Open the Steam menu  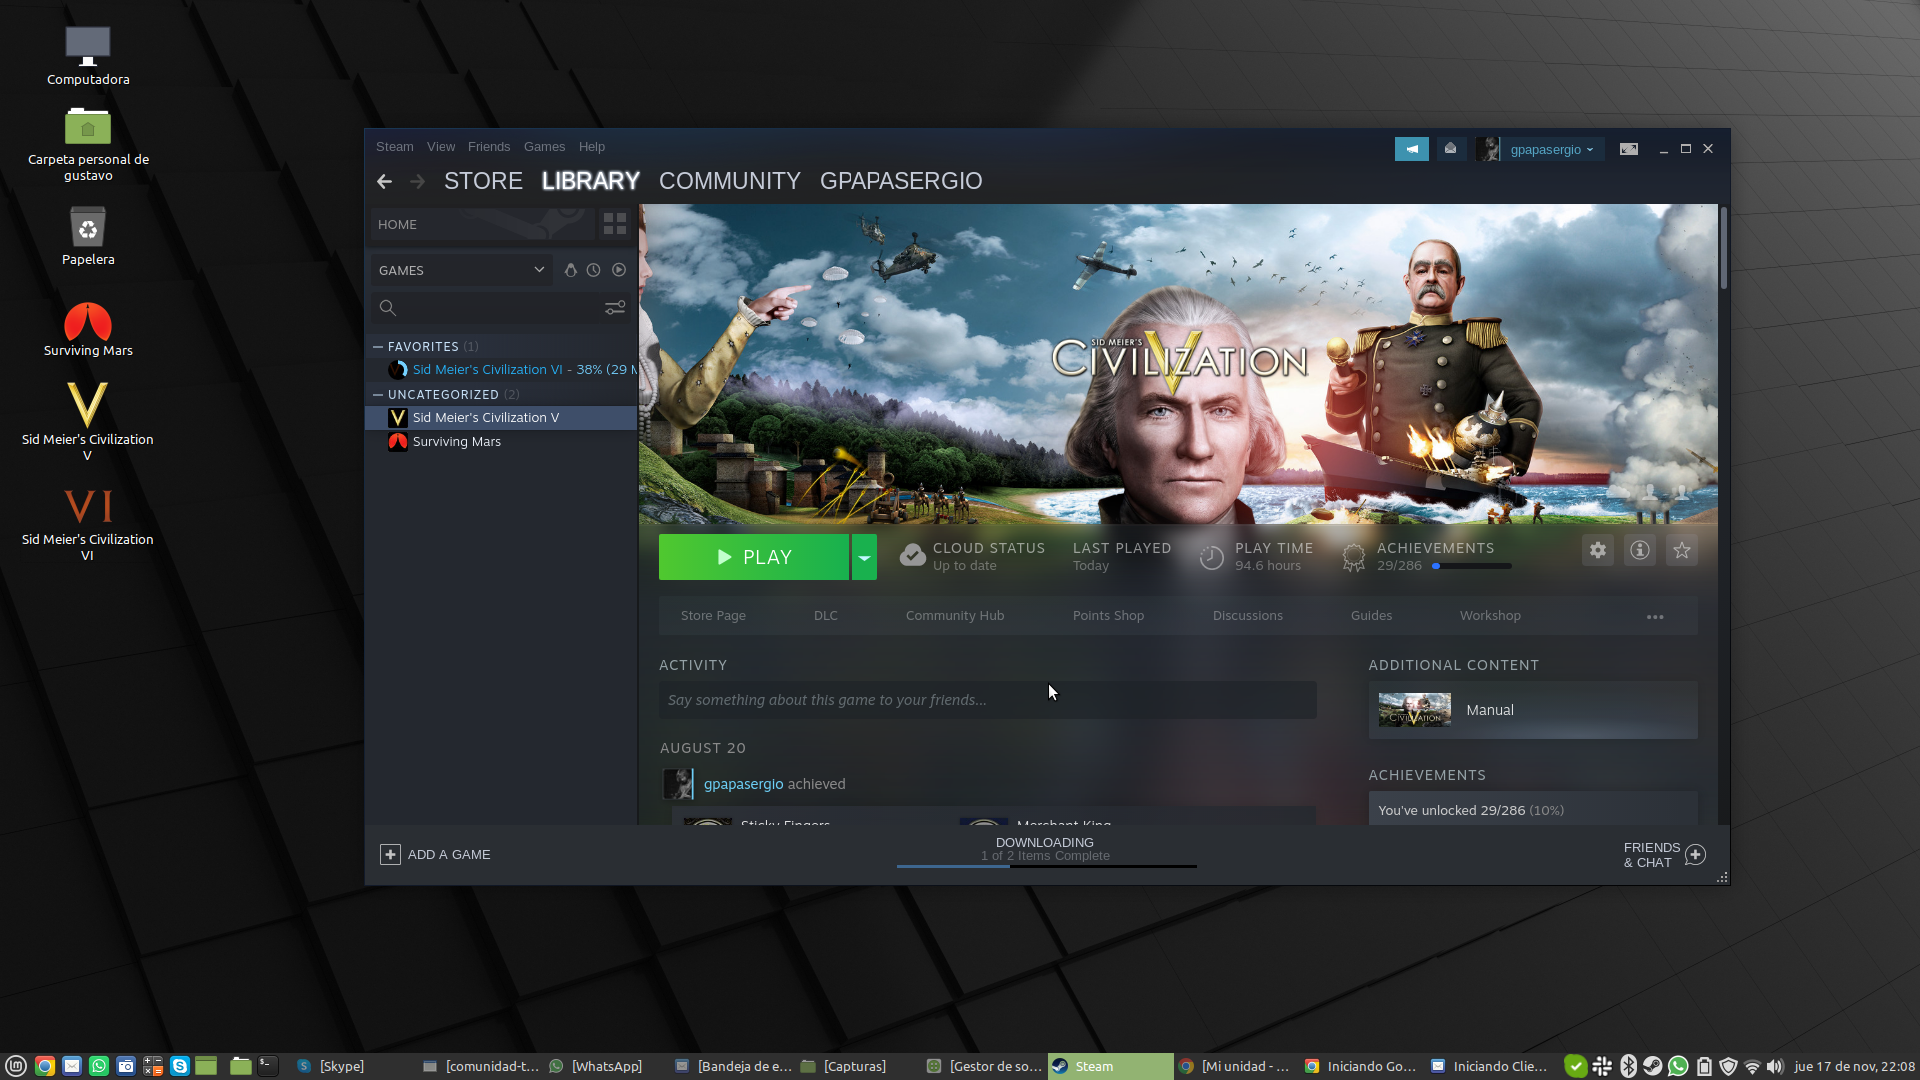pyautogui.click(x=394, y=146)
